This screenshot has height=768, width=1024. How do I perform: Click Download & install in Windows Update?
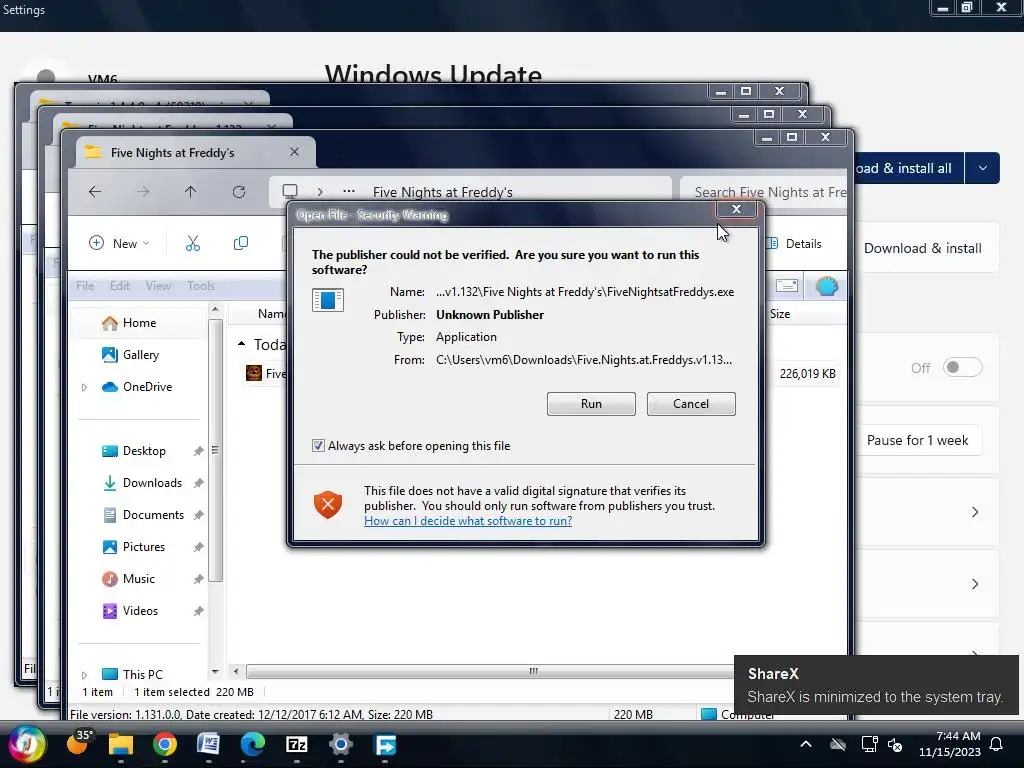pyautogui.click(x=922, y=248)
